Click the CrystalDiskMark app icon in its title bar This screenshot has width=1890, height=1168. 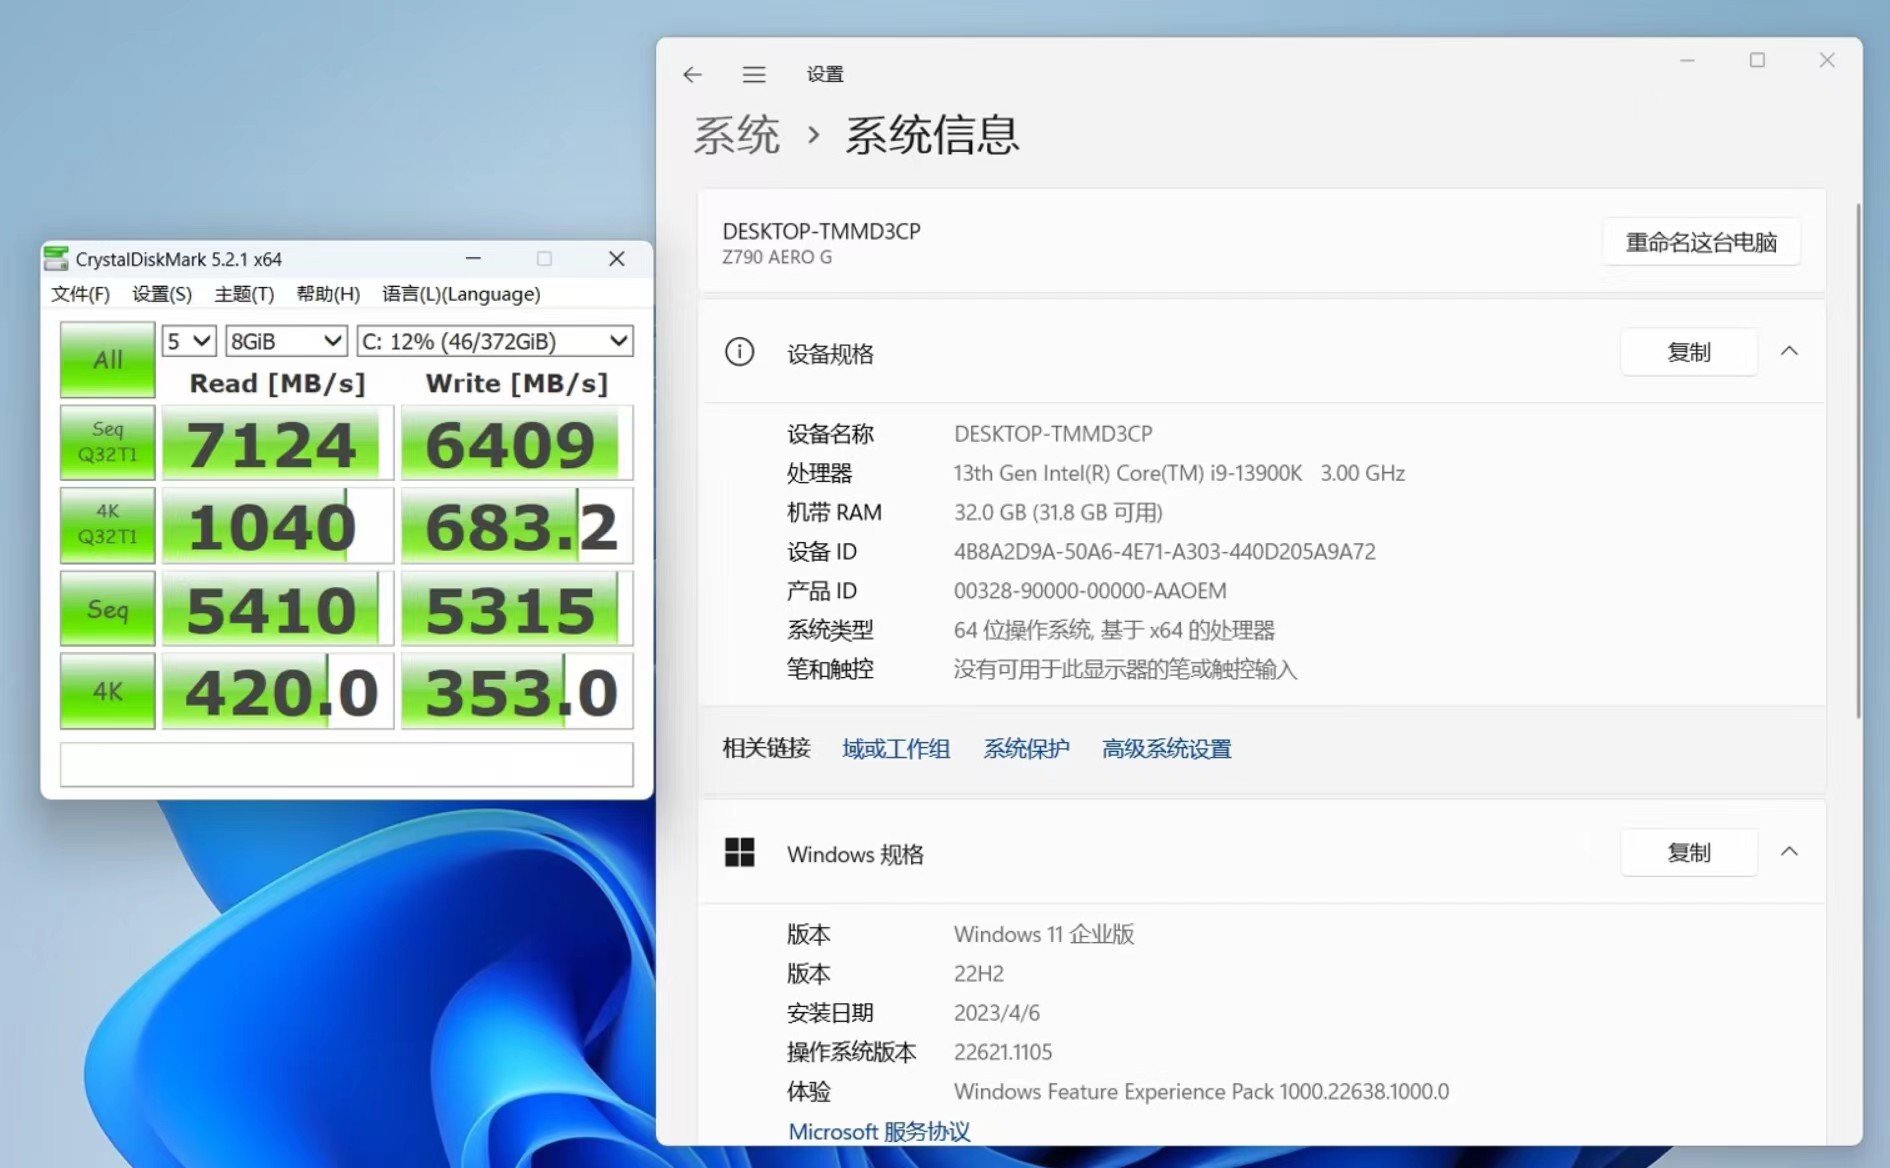(x=57, y=259)
